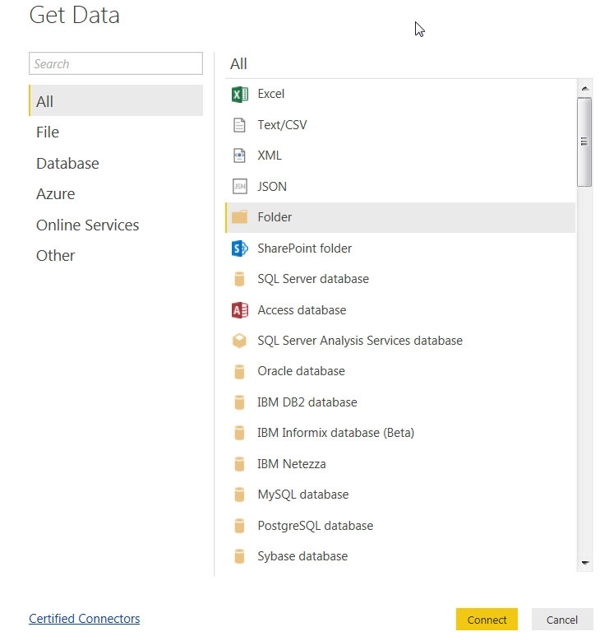Viewport: 600px width, 640px height.
Task: Select the Access database icon
Action: point(240,310)
